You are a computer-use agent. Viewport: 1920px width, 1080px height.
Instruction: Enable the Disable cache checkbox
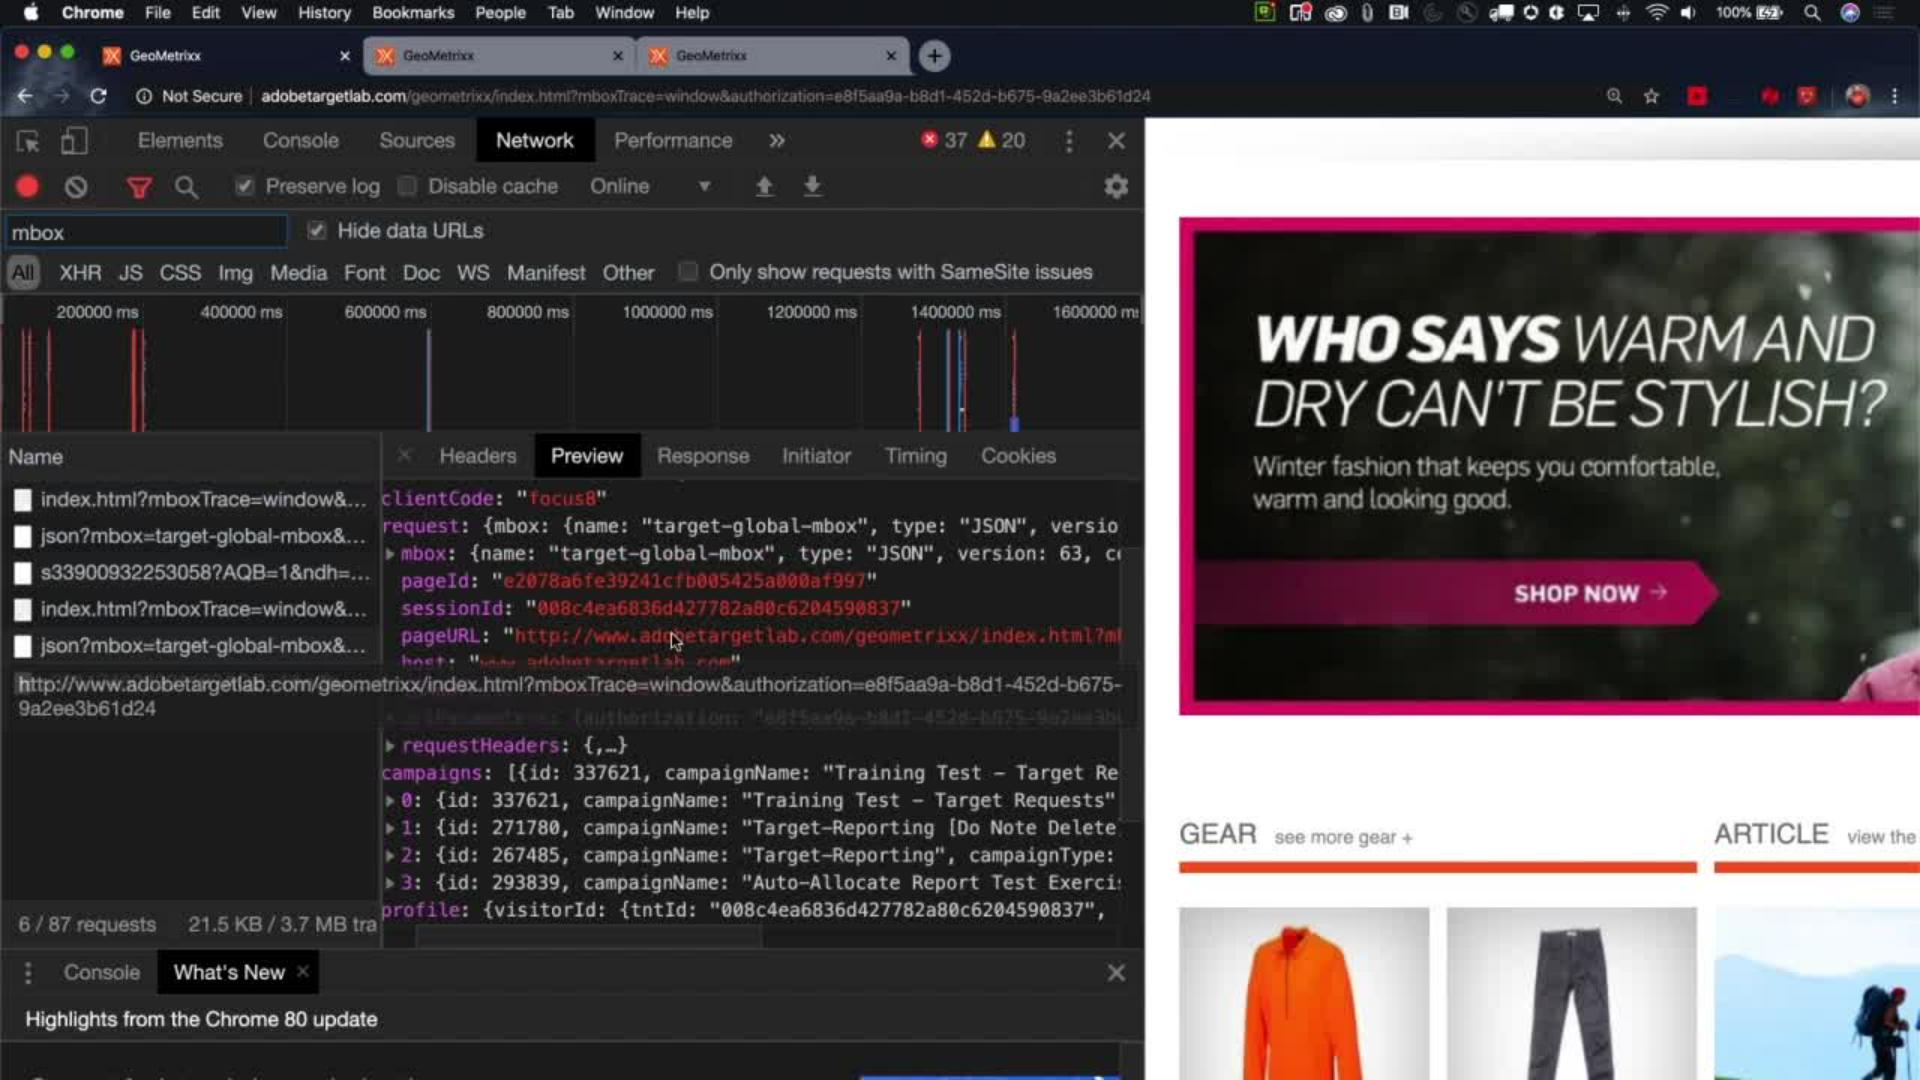pyautogui.click(x=407, y=187)
